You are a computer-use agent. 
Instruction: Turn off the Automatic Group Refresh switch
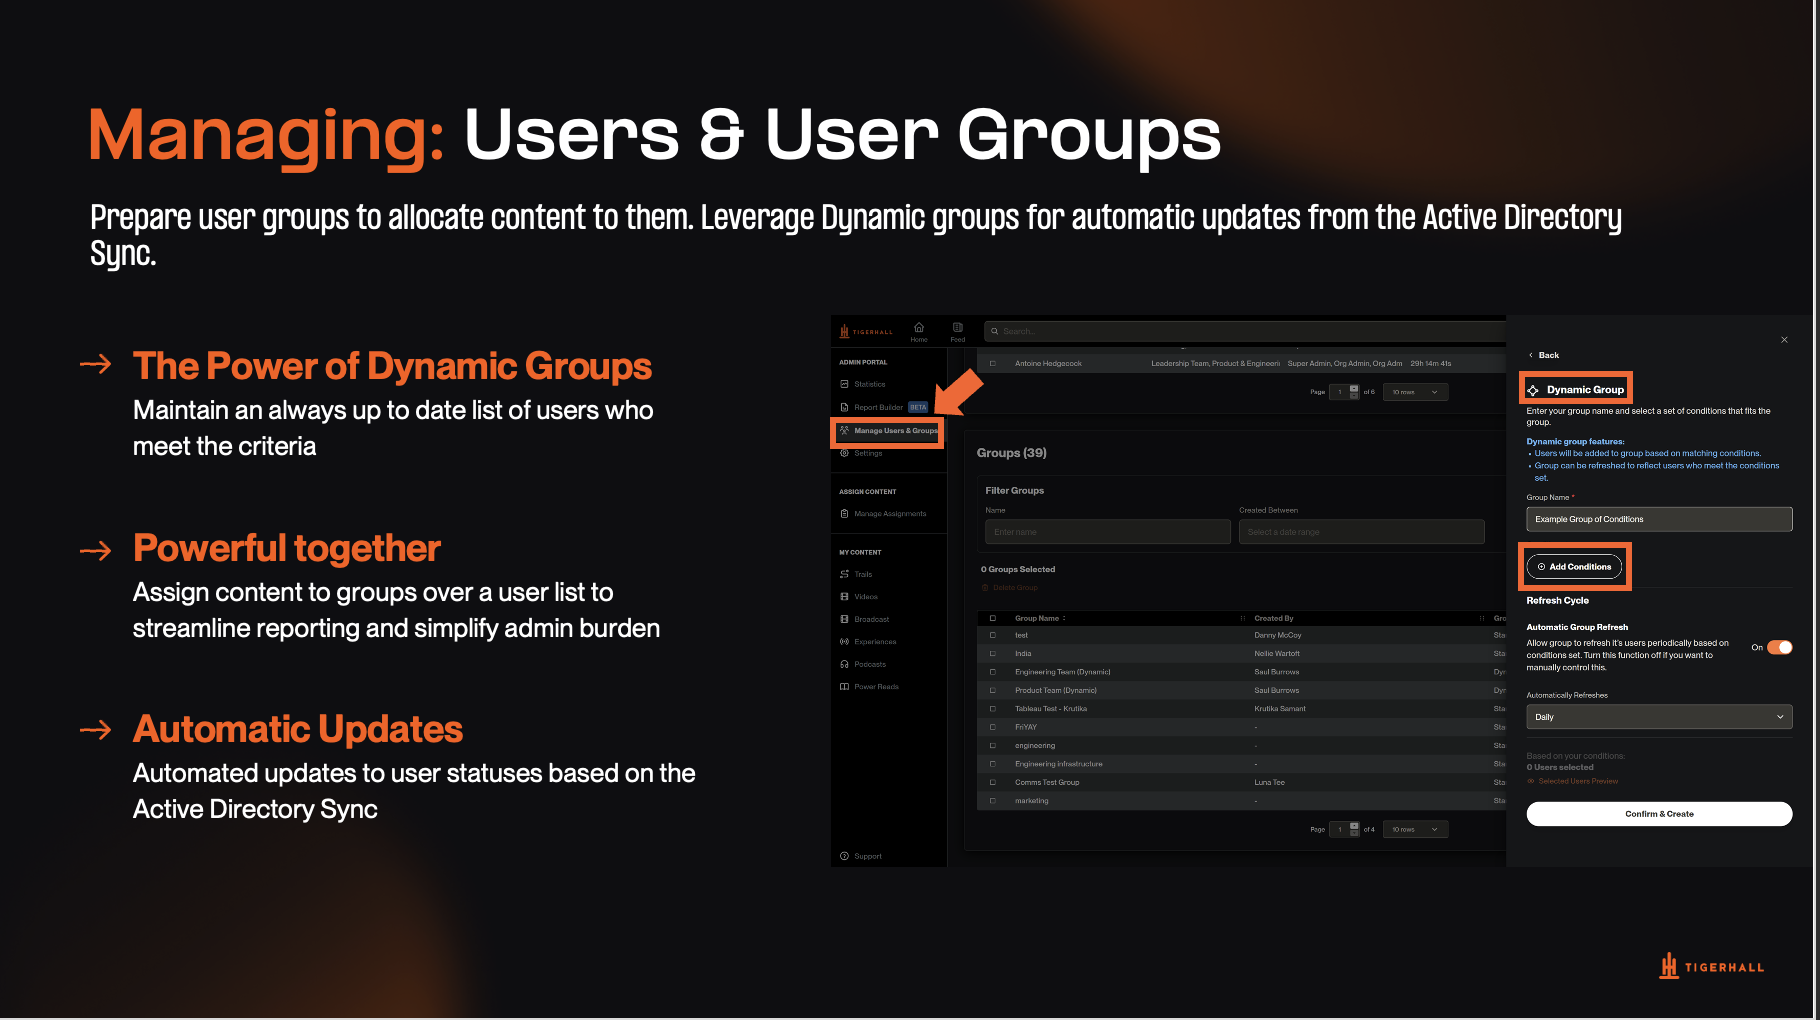click(1780, 647)
